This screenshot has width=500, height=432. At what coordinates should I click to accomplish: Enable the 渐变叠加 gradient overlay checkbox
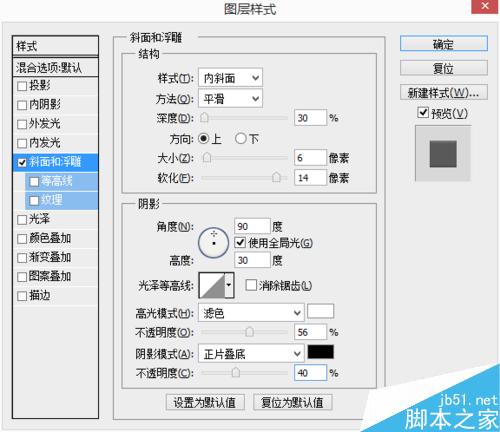click(x=22, y=258)
